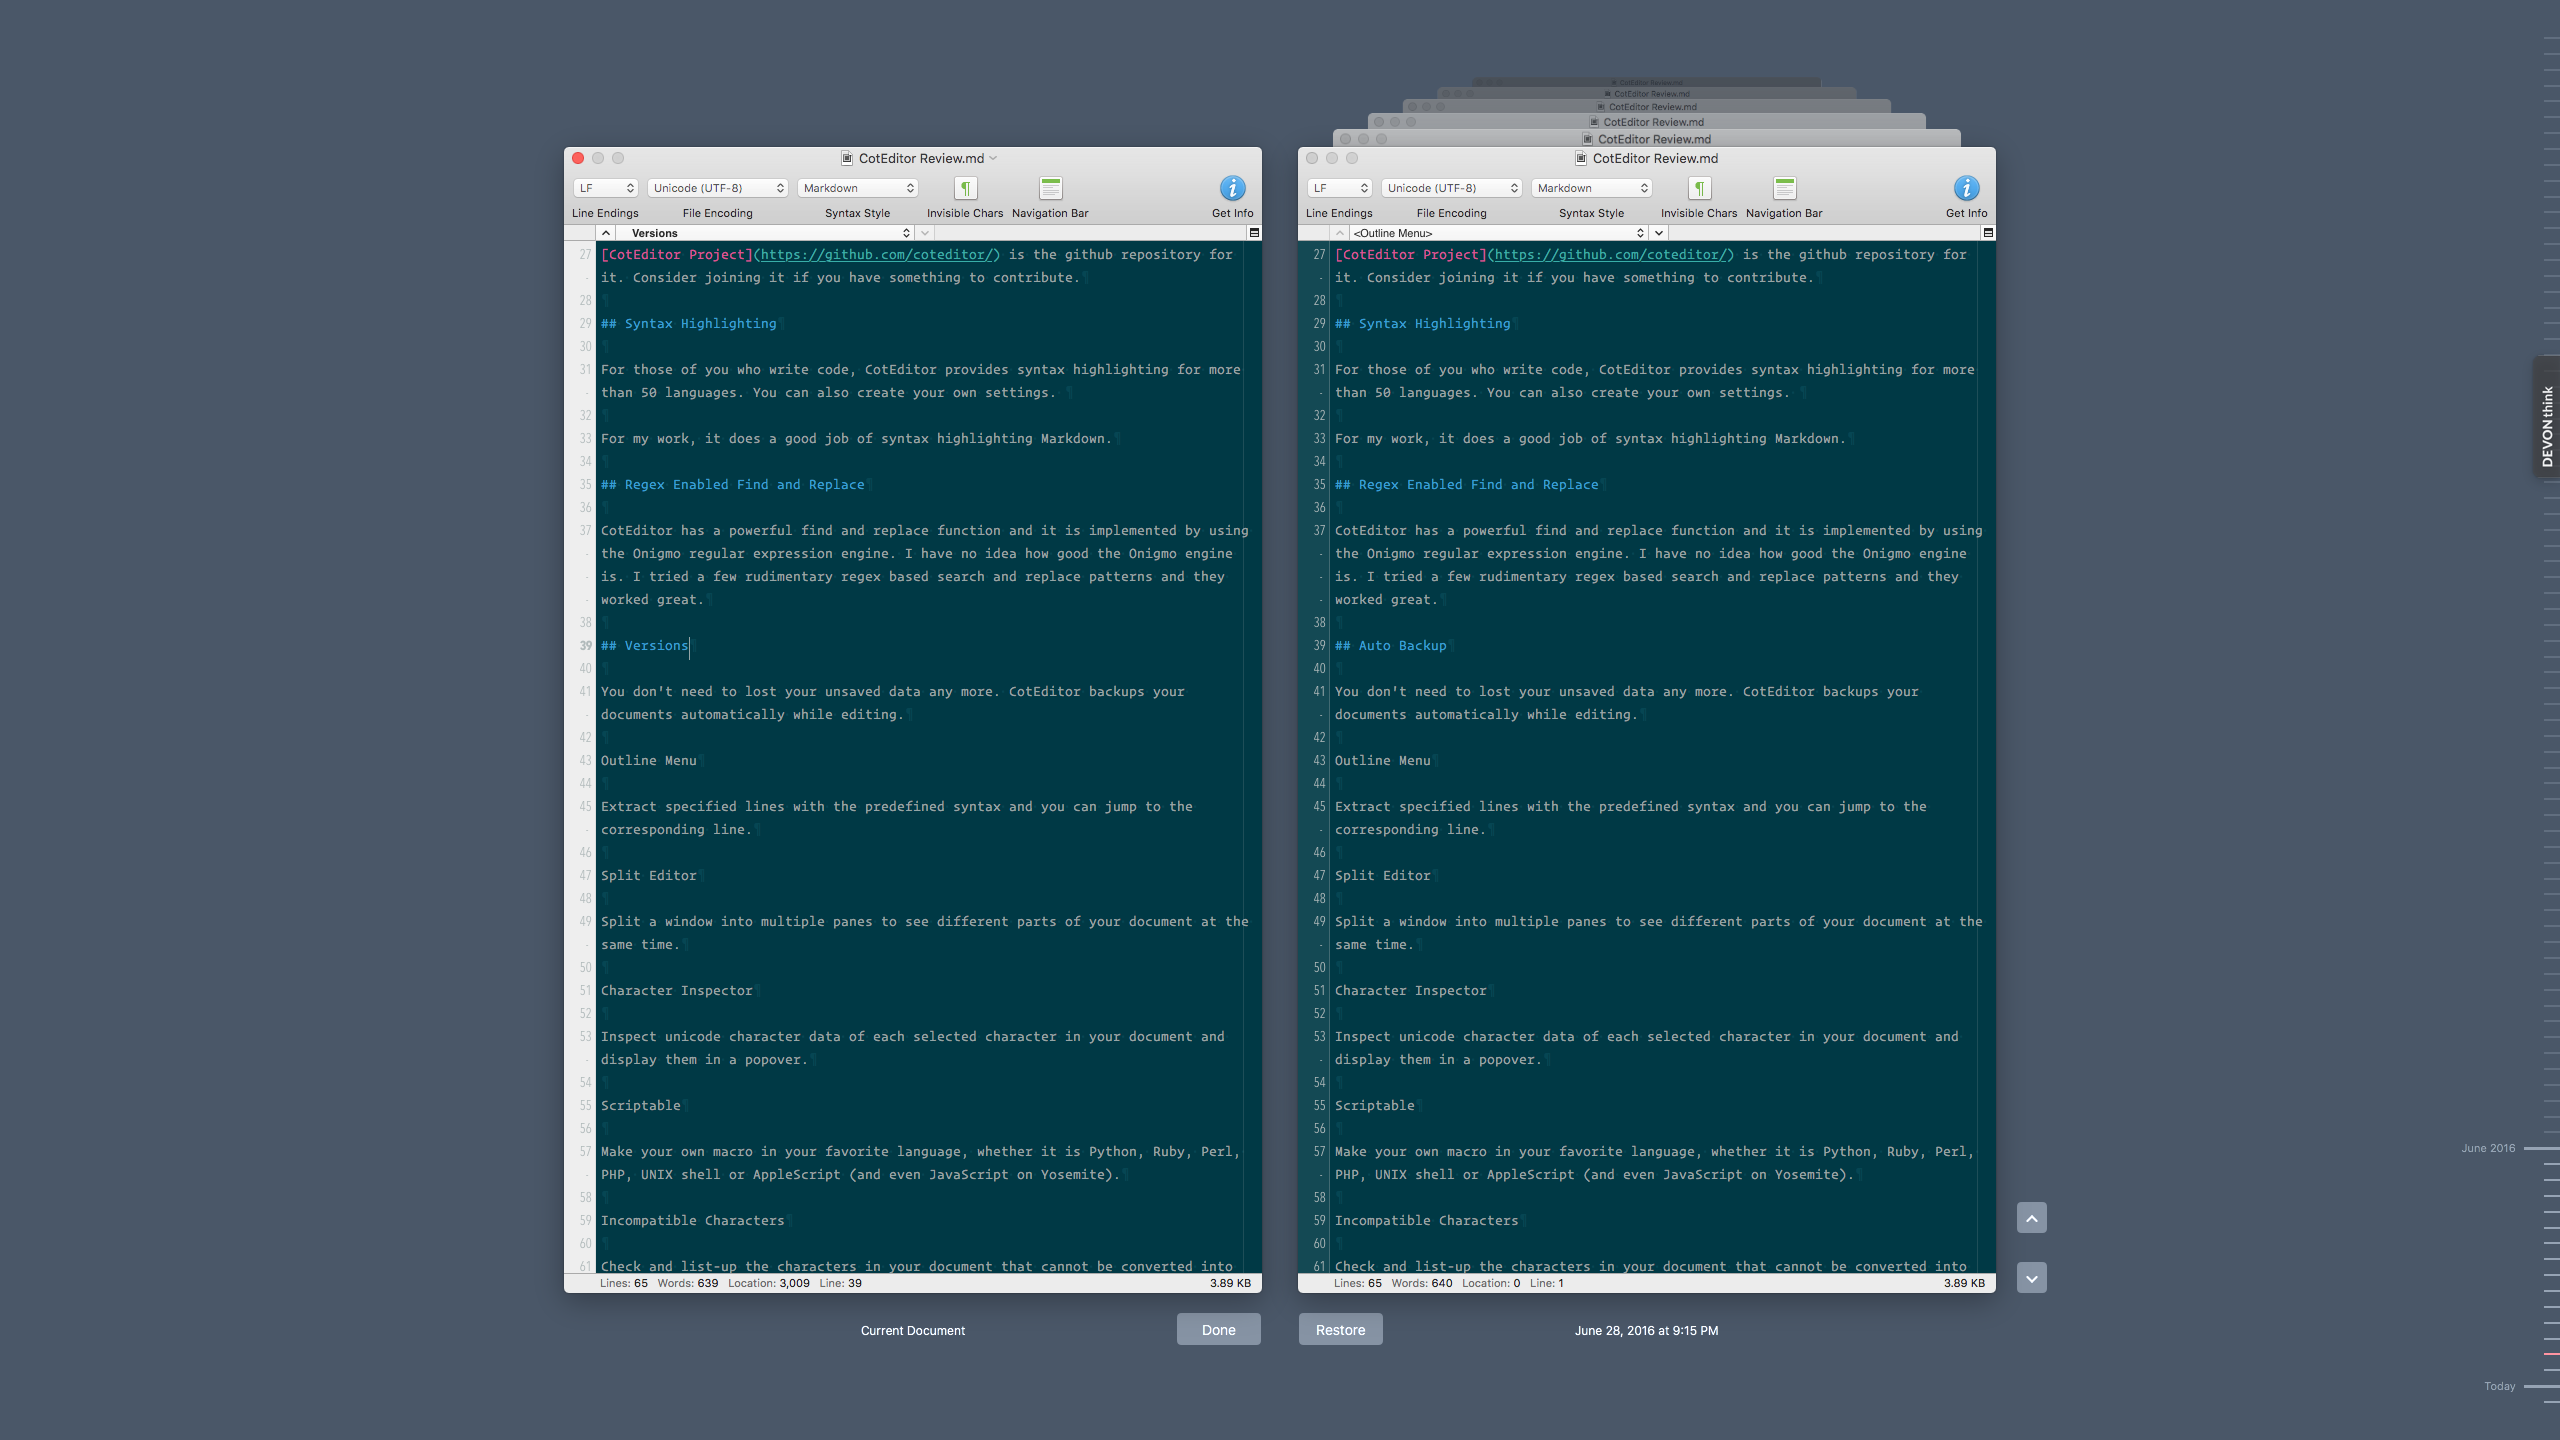Viewport: 2560px width, 1440px height.
Task: Jump to previous outline item in current document
Action: point(606,233)
